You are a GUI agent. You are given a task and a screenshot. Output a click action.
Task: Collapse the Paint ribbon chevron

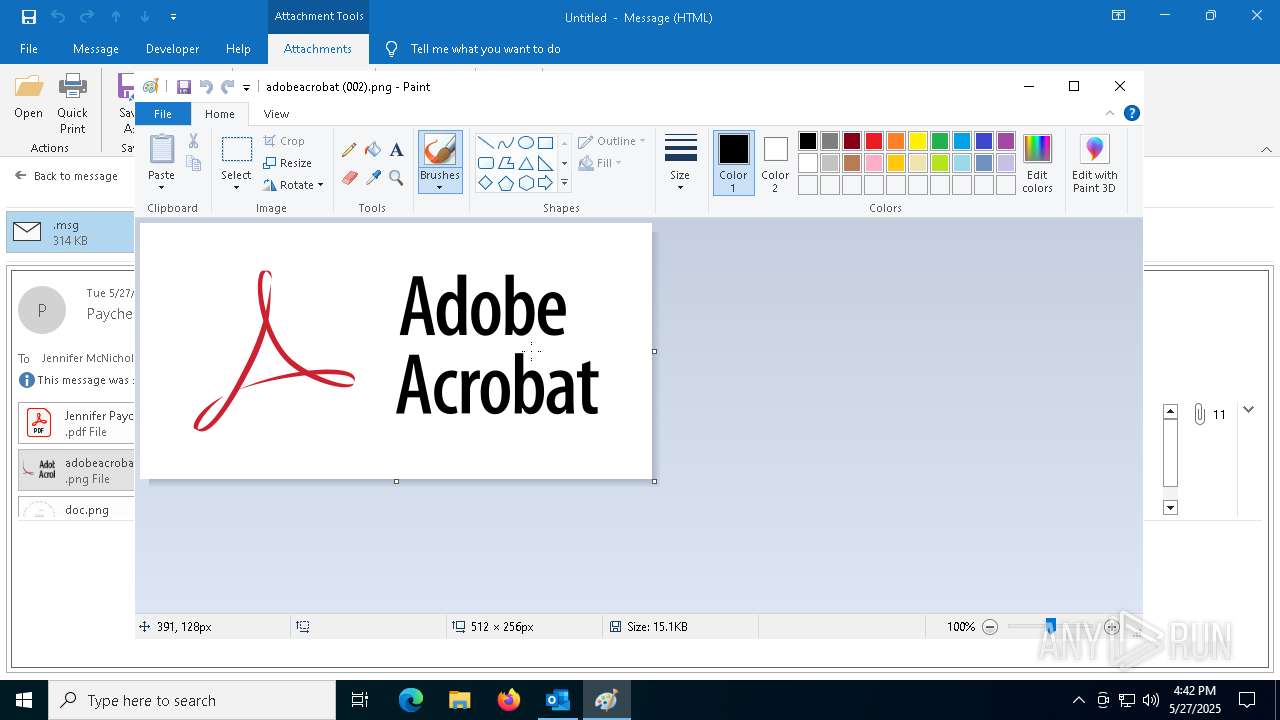(1110, 113)
